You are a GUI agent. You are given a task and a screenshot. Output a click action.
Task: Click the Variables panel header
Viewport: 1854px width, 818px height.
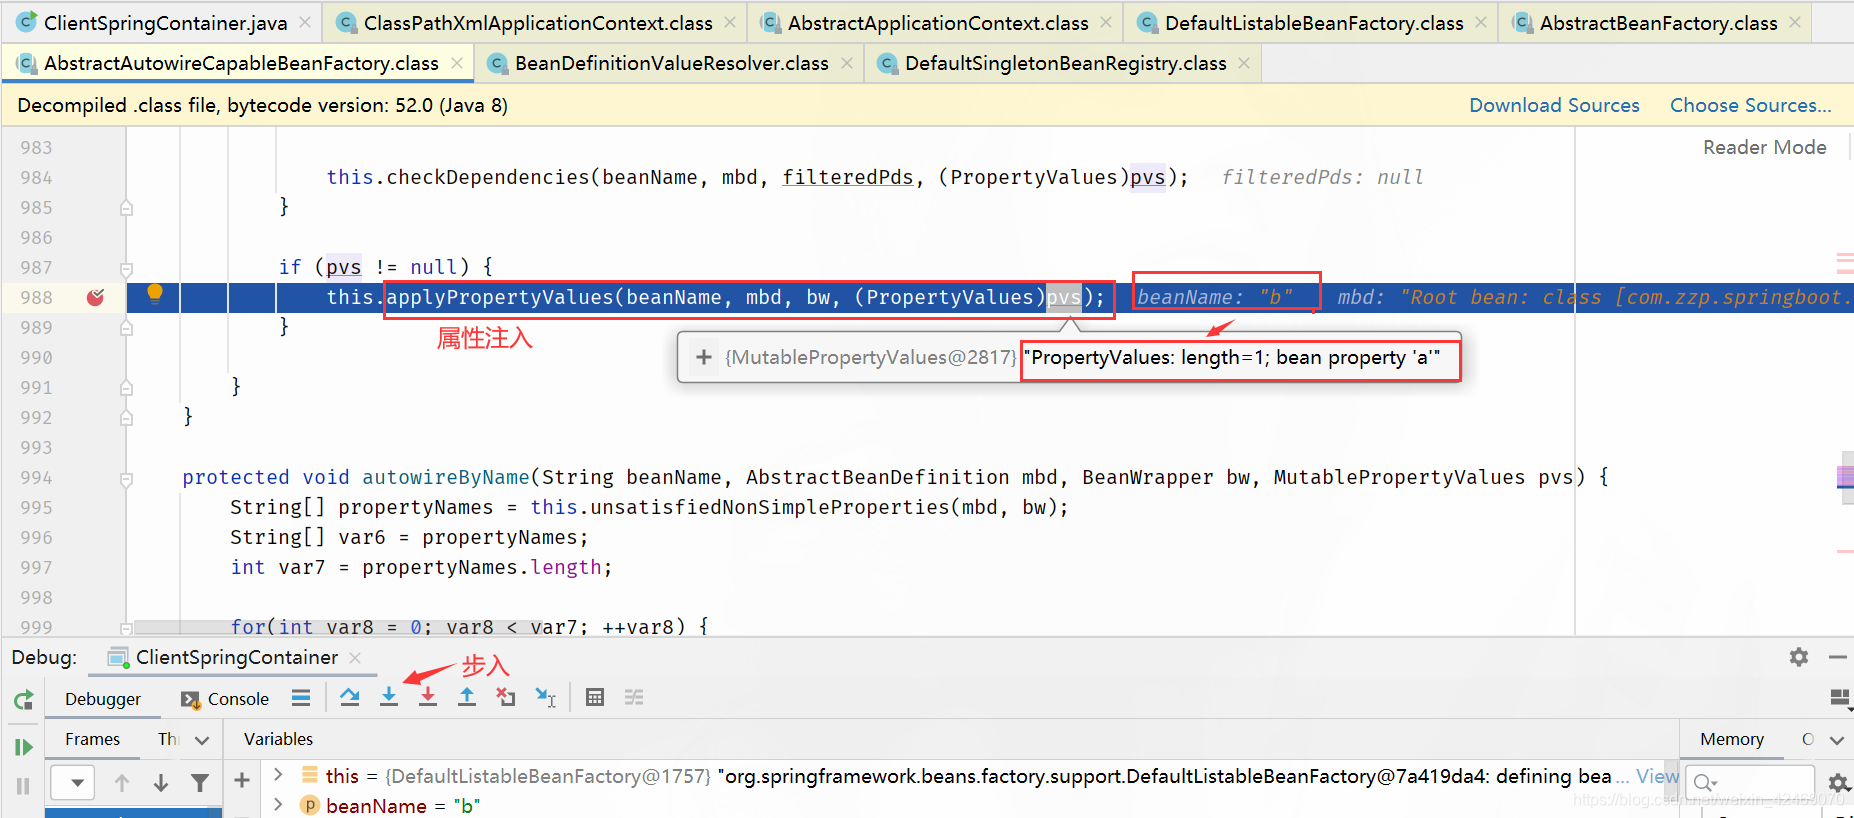(x=278, y=739)
